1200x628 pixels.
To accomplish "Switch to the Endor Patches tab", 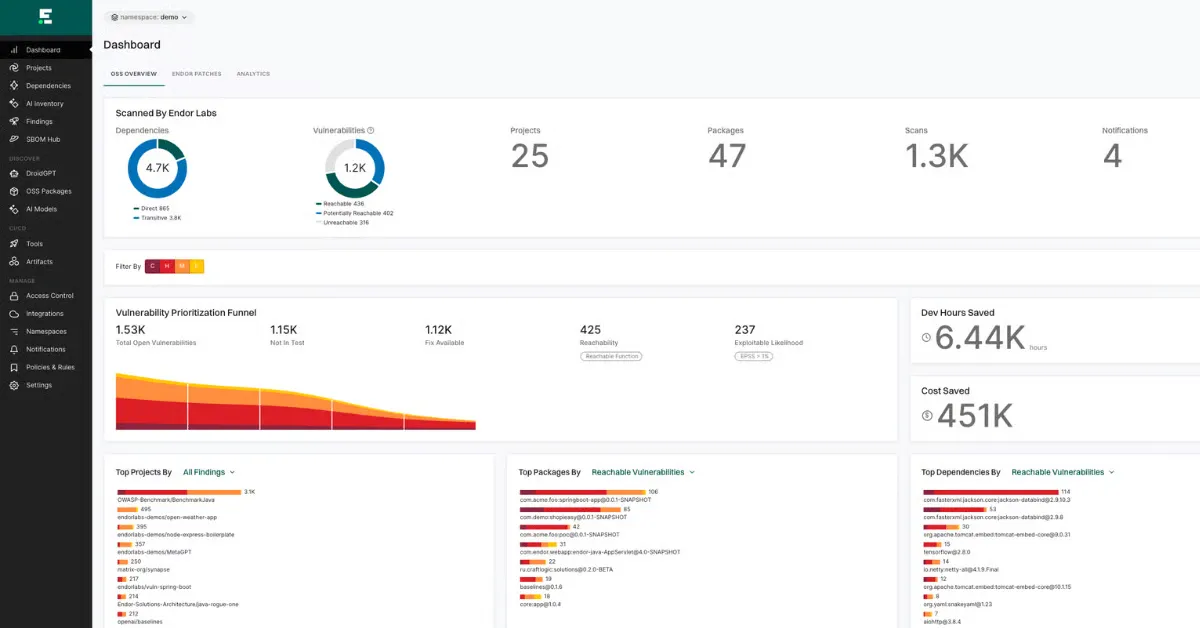I will pos(196,73).
